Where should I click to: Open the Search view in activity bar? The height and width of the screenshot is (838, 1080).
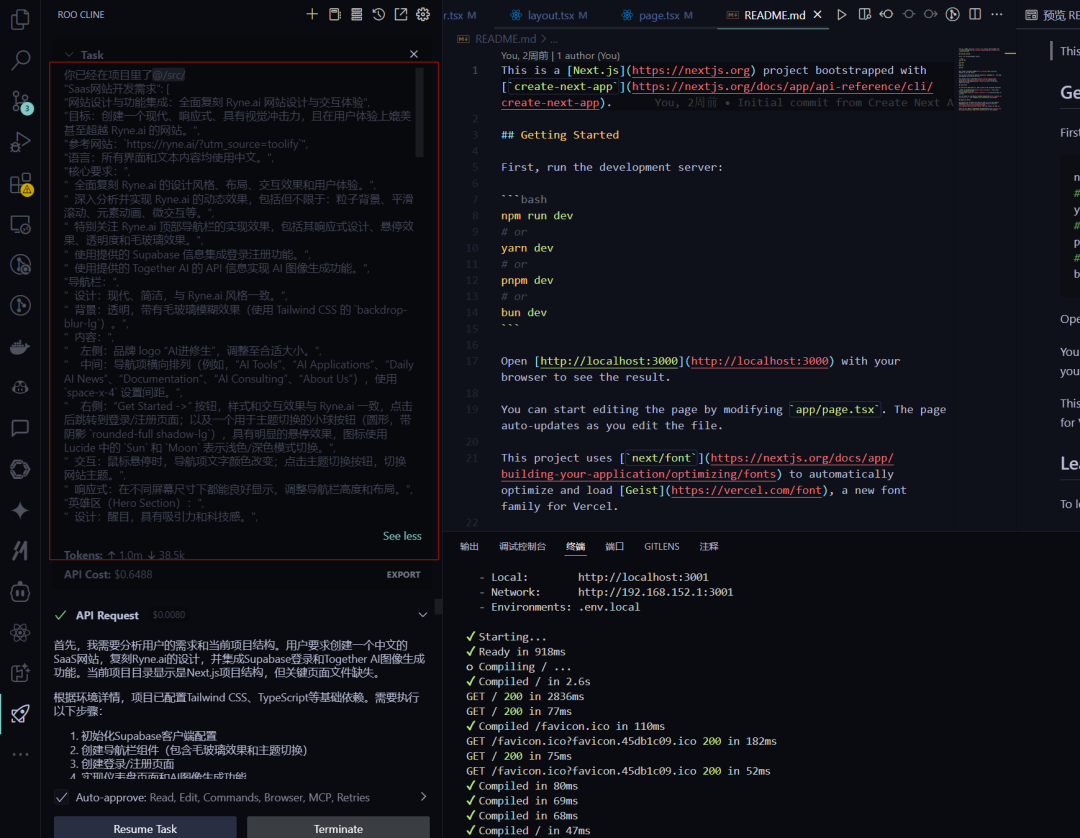point(20,60)
